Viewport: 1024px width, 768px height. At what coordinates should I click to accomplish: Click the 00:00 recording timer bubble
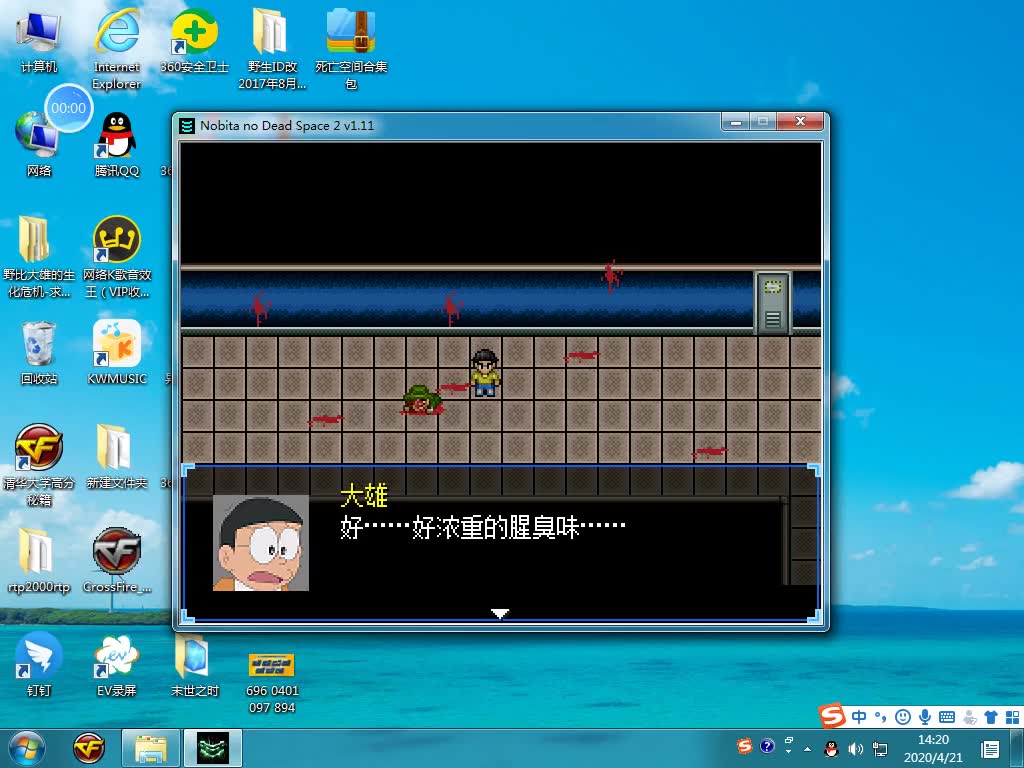69,108
